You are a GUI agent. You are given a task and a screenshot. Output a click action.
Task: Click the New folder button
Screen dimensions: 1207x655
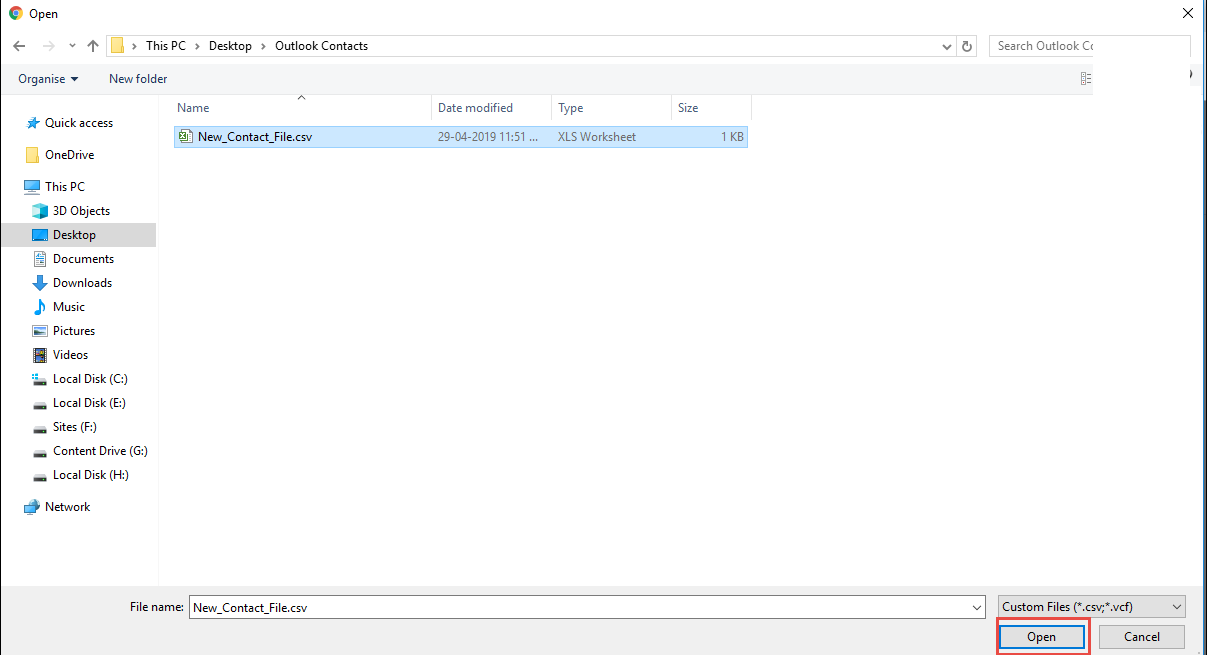tap(138, 79)
